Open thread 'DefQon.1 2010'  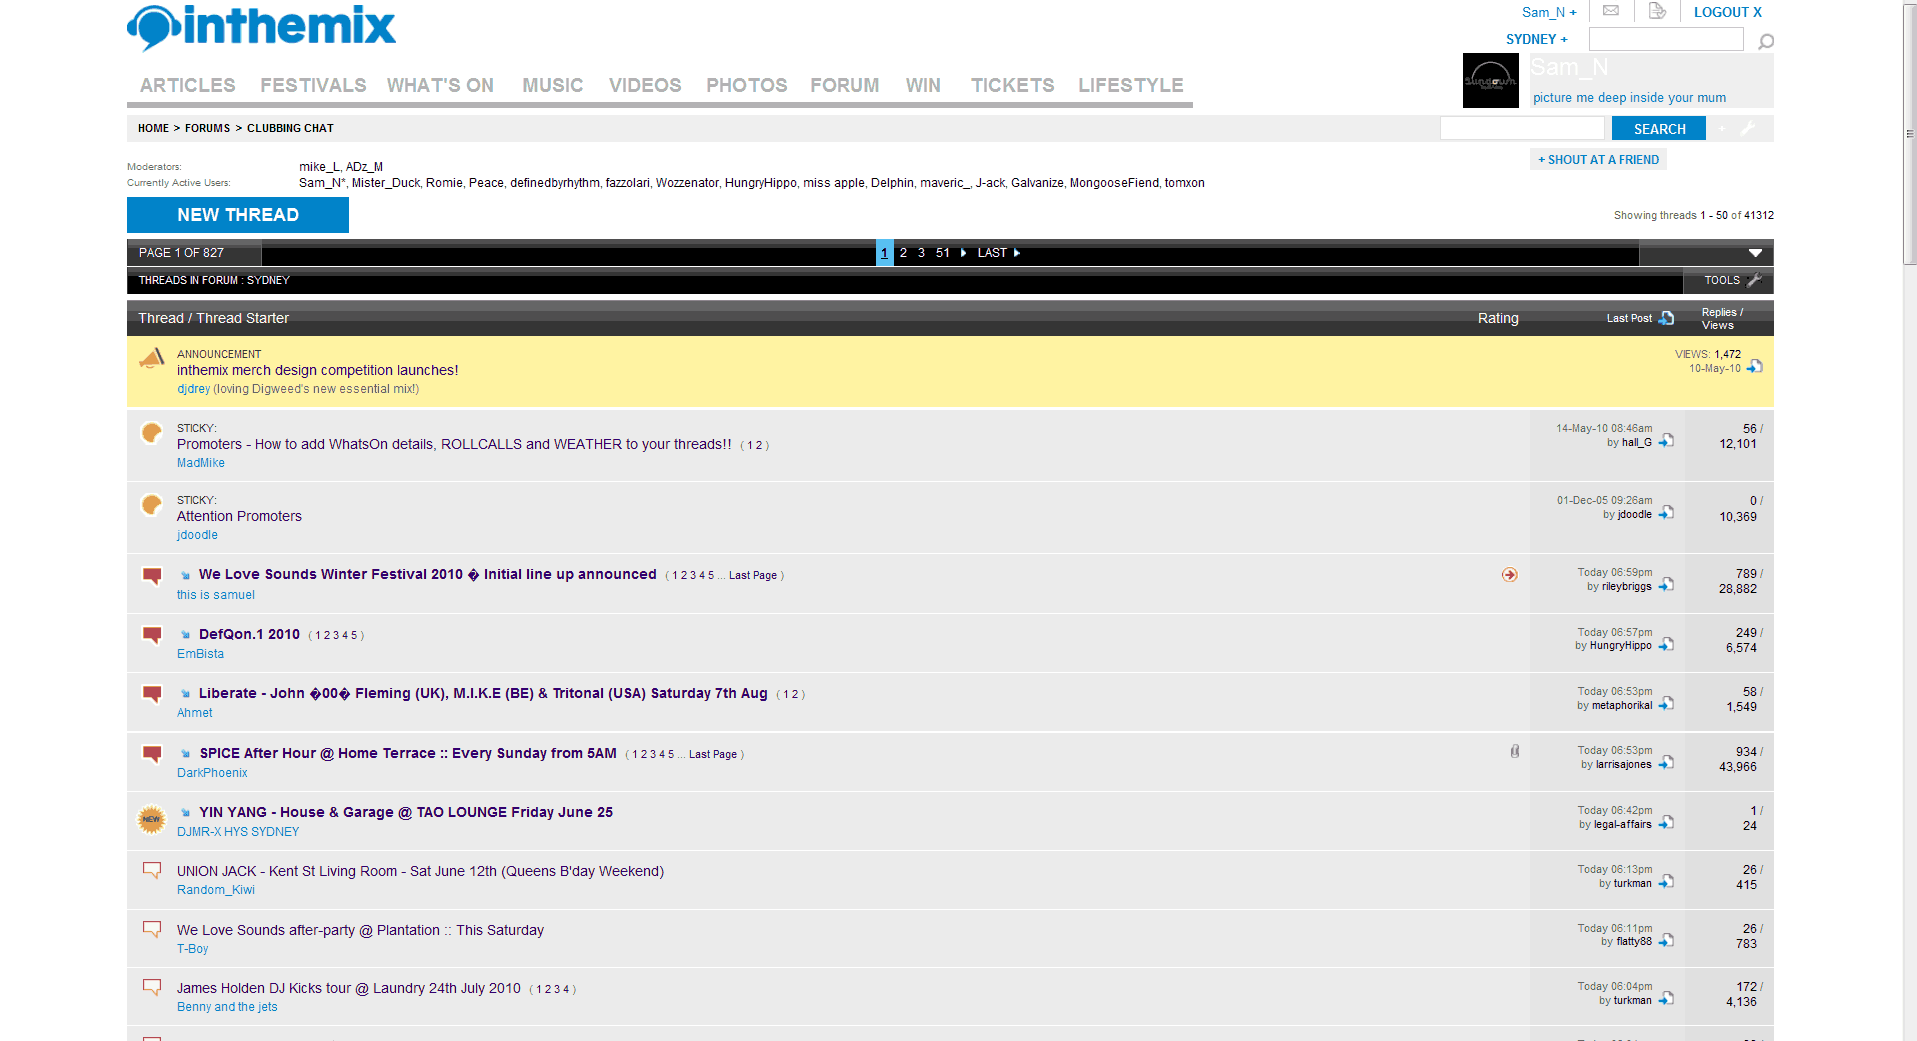(x=249, y=634)
